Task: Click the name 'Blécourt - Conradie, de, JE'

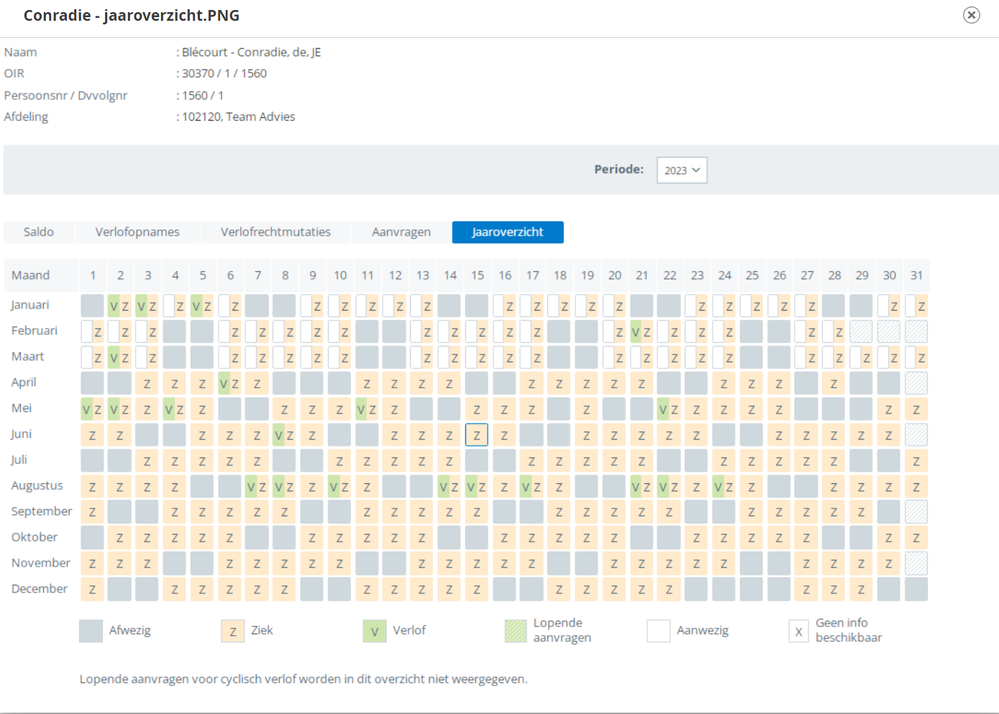Action: point(252,52)
